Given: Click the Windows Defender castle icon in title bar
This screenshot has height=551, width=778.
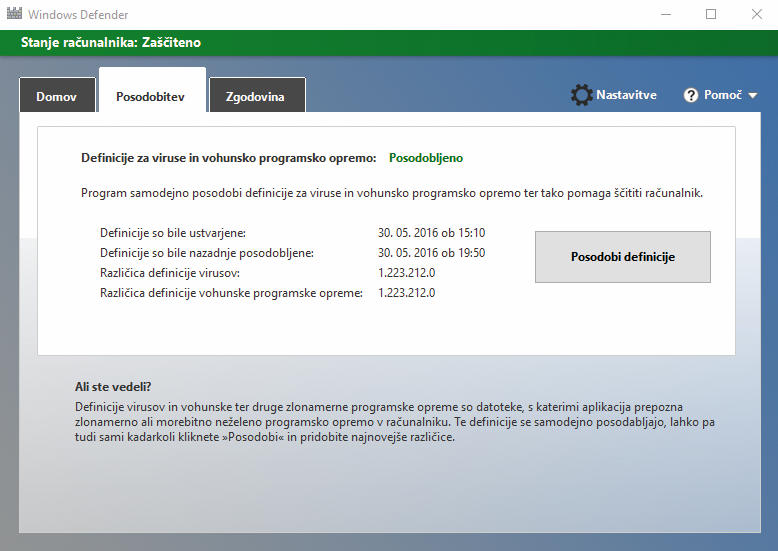Looking at the screenshot, I should point(14,13).
